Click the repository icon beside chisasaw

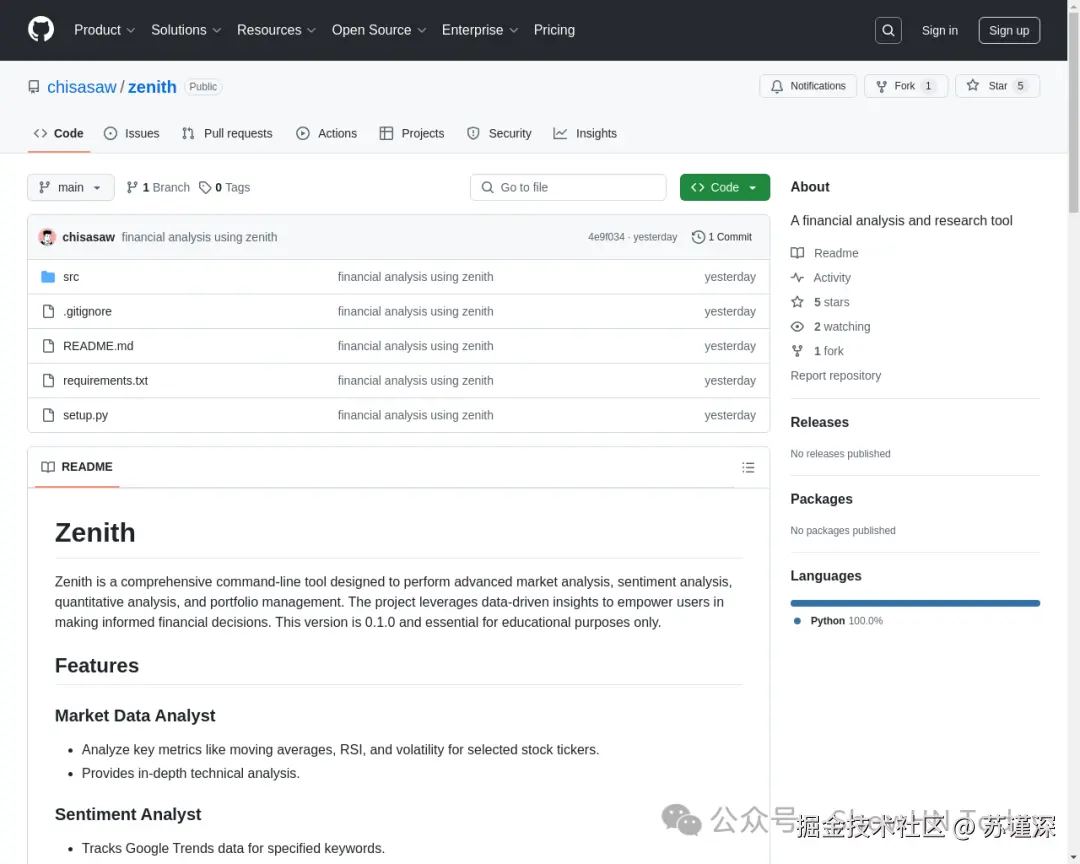tap(34, 87)
